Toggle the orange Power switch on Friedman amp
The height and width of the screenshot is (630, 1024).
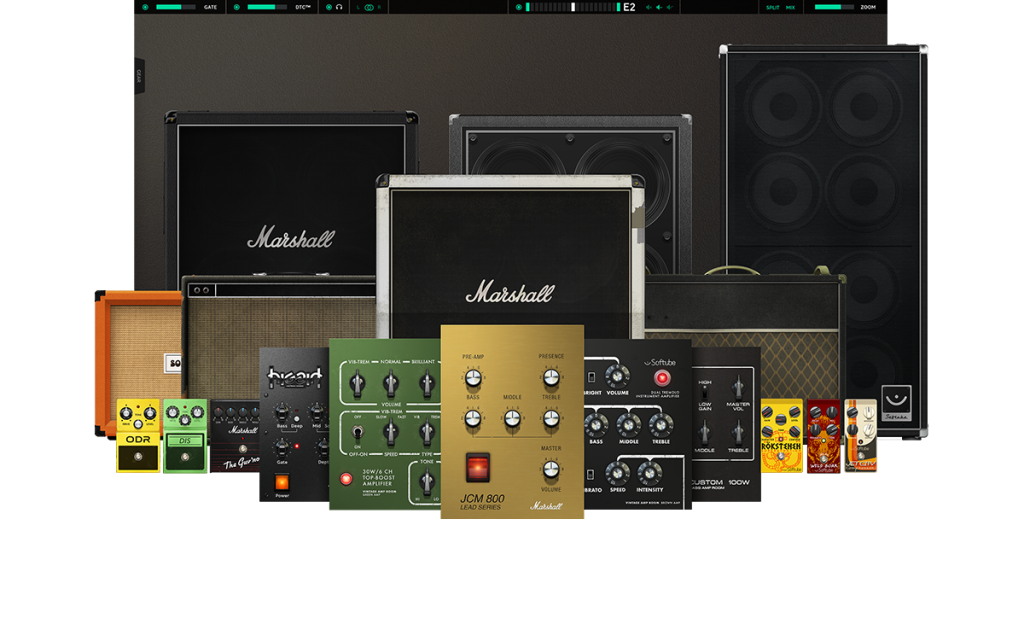[x=282, y=482]
